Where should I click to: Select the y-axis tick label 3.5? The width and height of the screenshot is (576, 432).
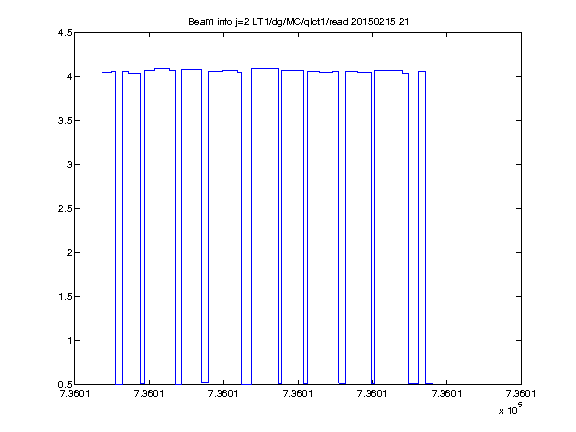(x=65, y=120)
